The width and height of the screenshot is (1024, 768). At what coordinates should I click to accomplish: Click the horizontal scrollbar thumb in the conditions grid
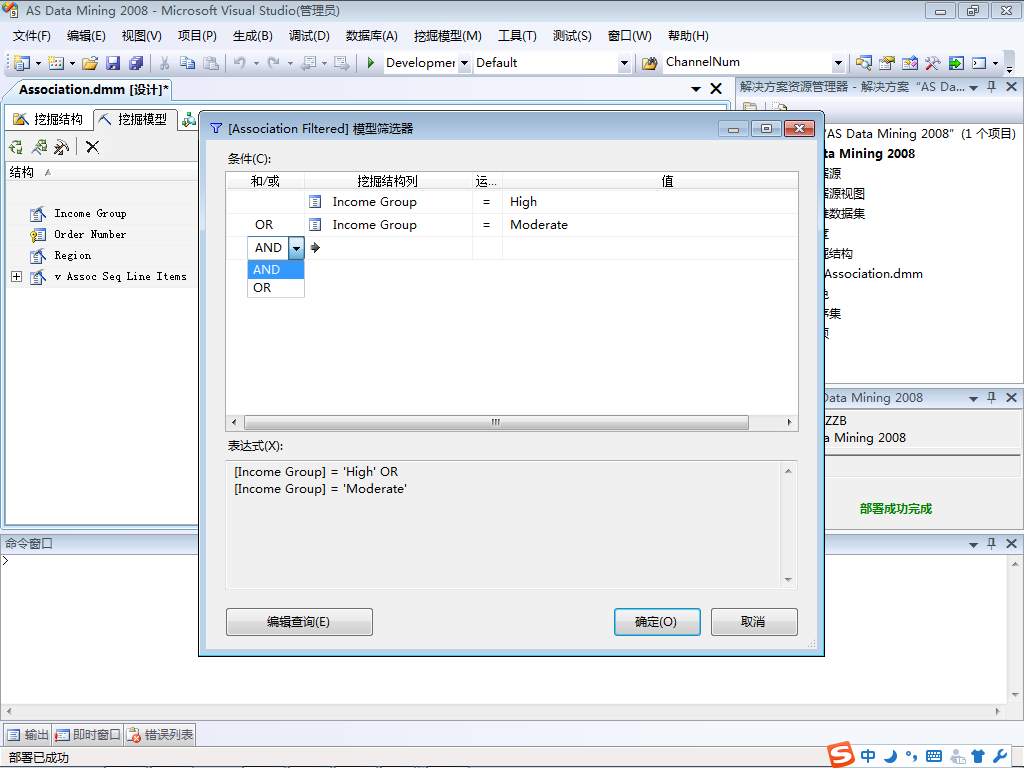tap(496, 423)
